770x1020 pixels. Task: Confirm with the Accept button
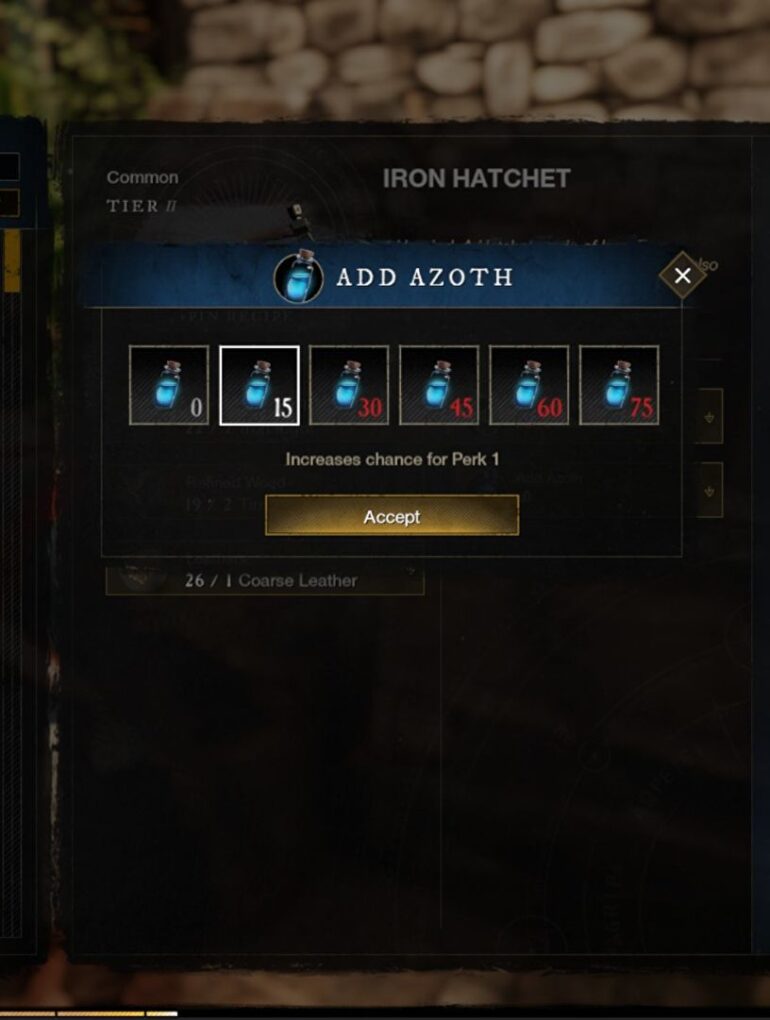click(x=392, y=516)
